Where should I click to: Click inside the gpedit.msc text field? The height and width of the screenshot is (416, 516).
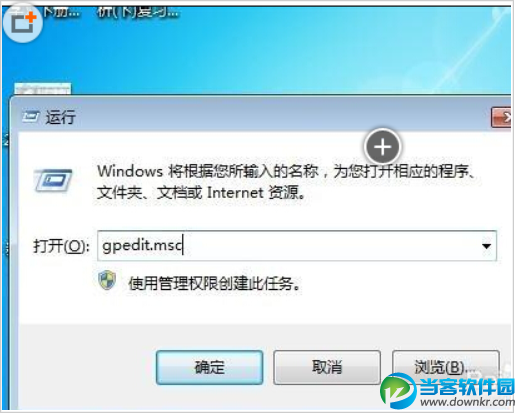[x=297, y=246]
